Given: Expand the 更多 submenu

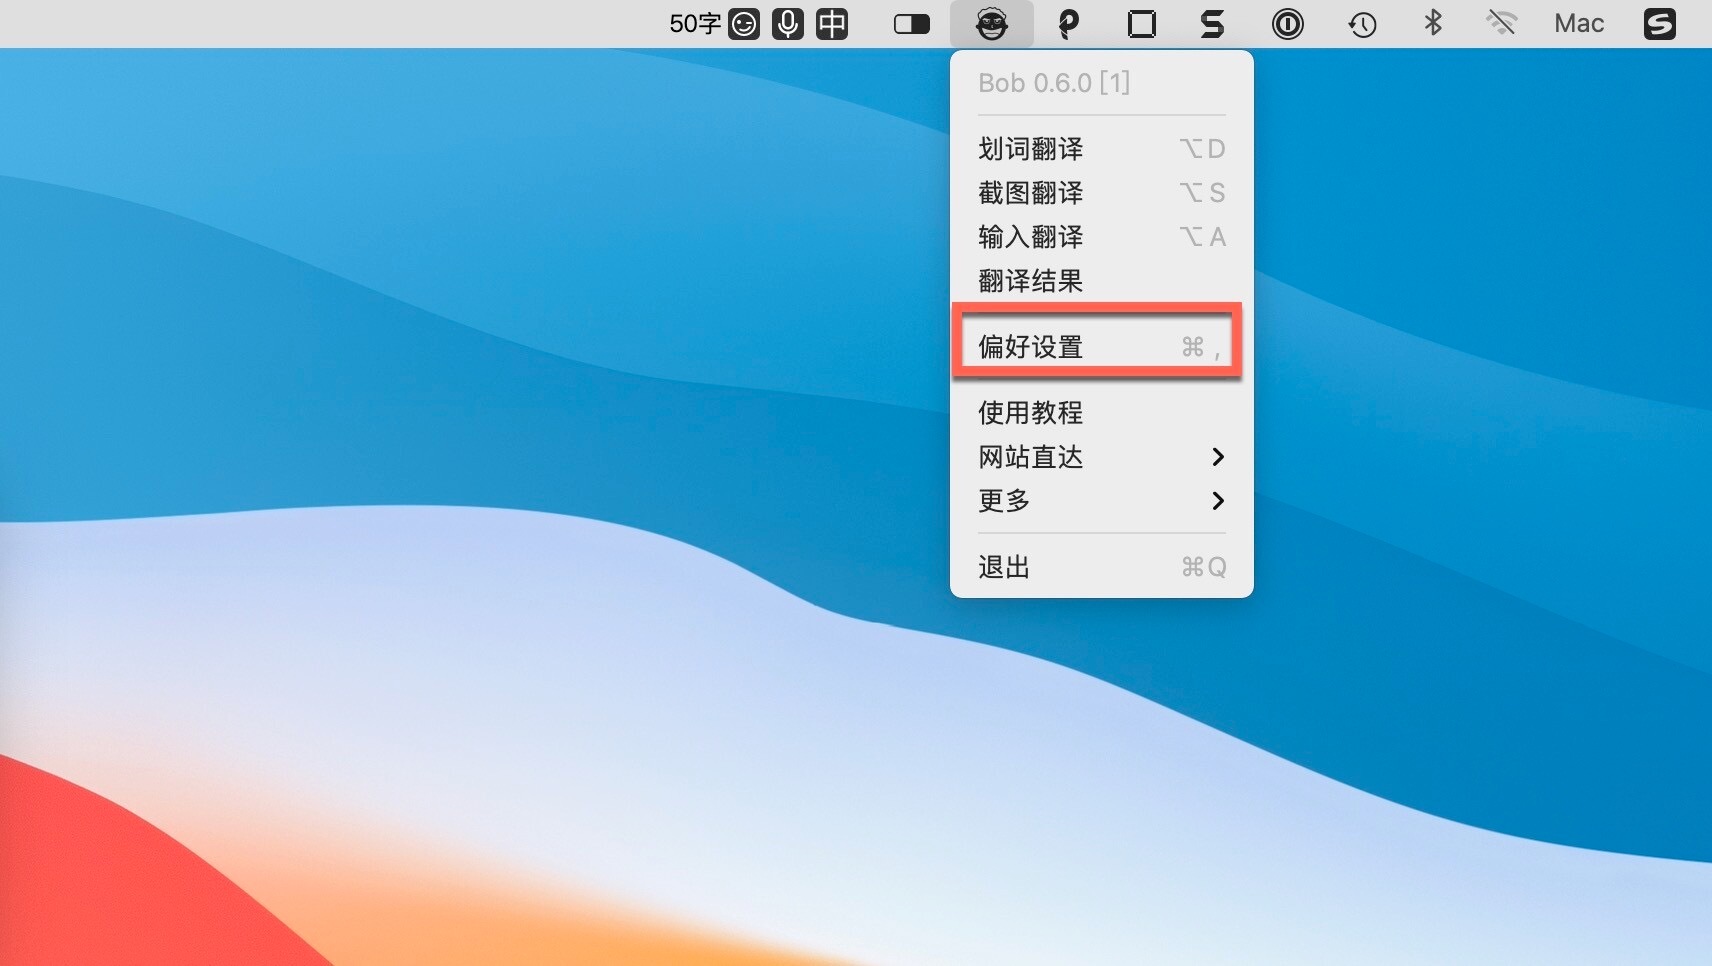Looking at the screenshot, I should (x=1100, y=501).
